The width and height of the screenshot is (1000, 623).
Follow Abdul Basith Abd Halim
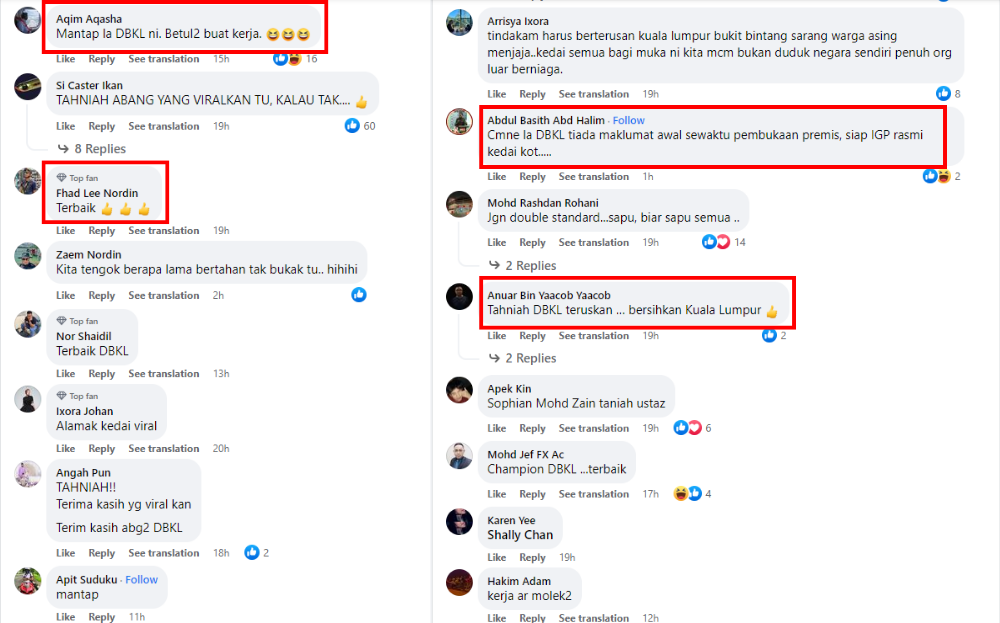[628, 120]
